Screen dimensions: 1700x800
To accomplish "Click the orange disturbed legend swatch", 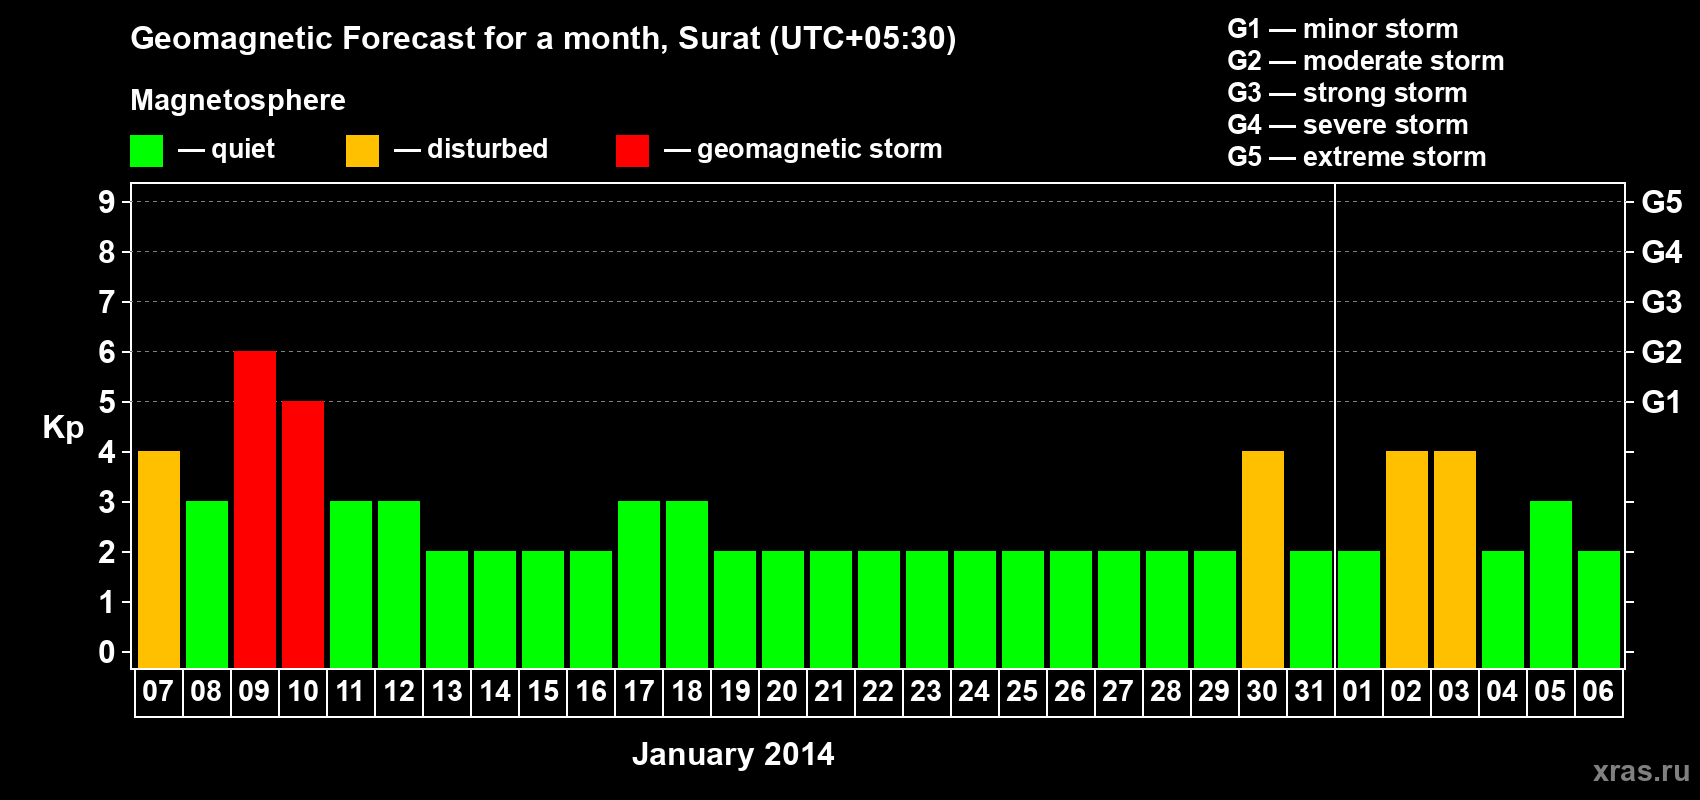I will [362, 151].
